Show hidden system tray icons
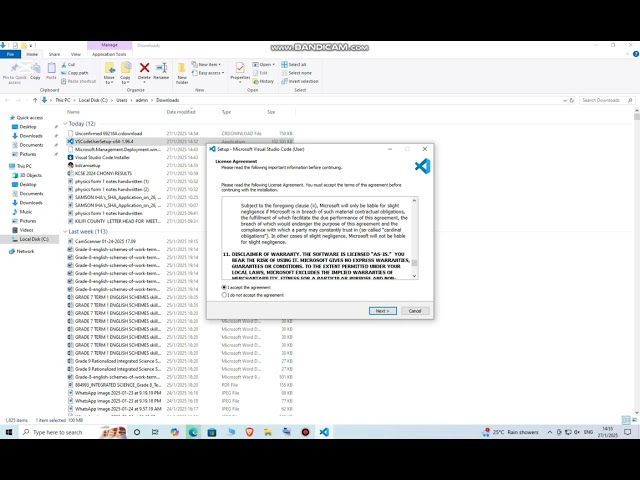 pyautogui.click(x=549, y=432)
